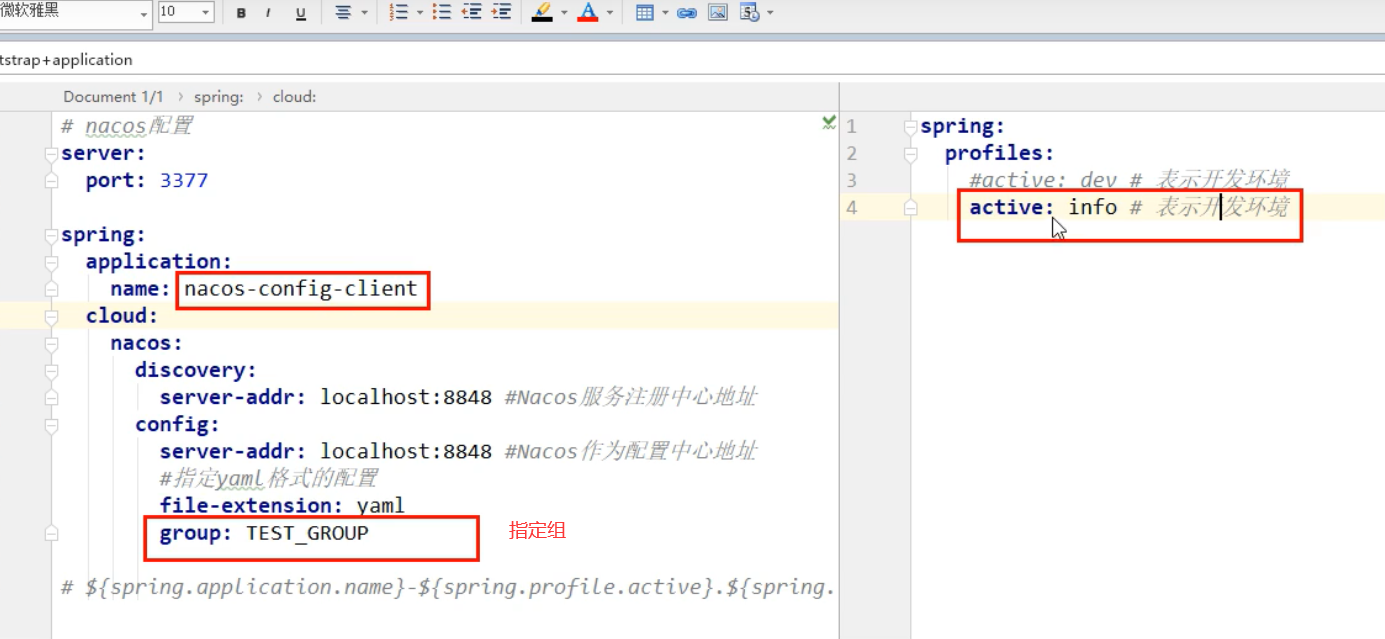Open the font color dropdown arrow
Image resolution: width=1385 pixels, height=639 pixels.
pyautogui.click(x=609, y=13)
